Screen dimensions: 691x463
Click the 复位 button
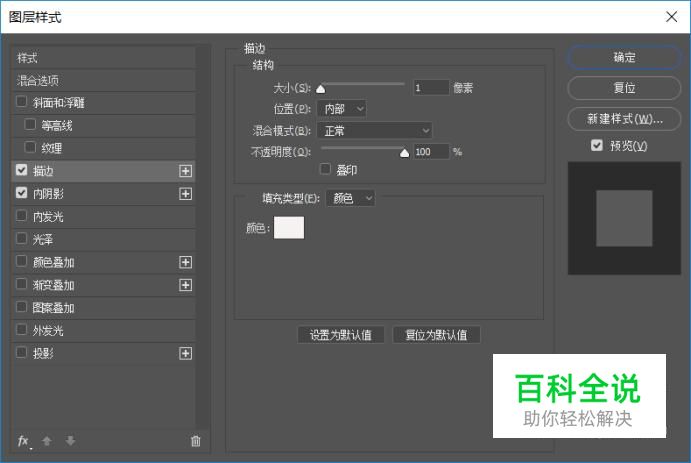tap(624, 88)
